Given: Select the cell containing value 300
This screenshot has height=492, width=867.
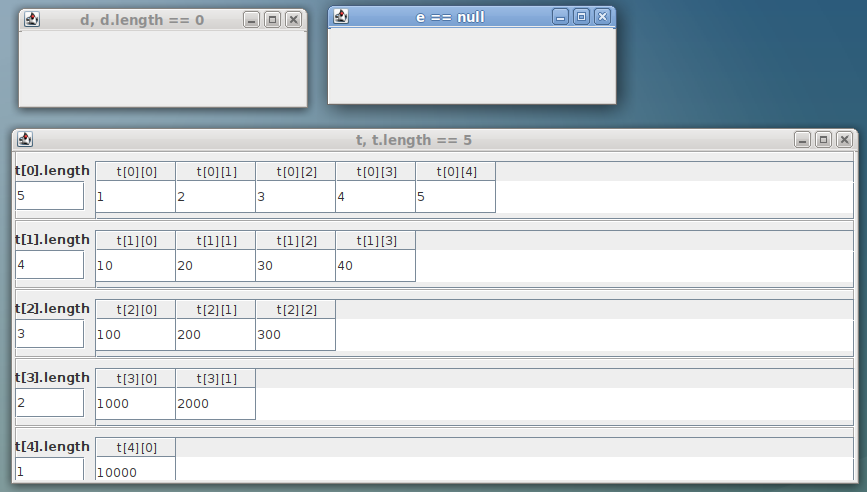Looking at the screenshot, I should click(x=295, y=335).
